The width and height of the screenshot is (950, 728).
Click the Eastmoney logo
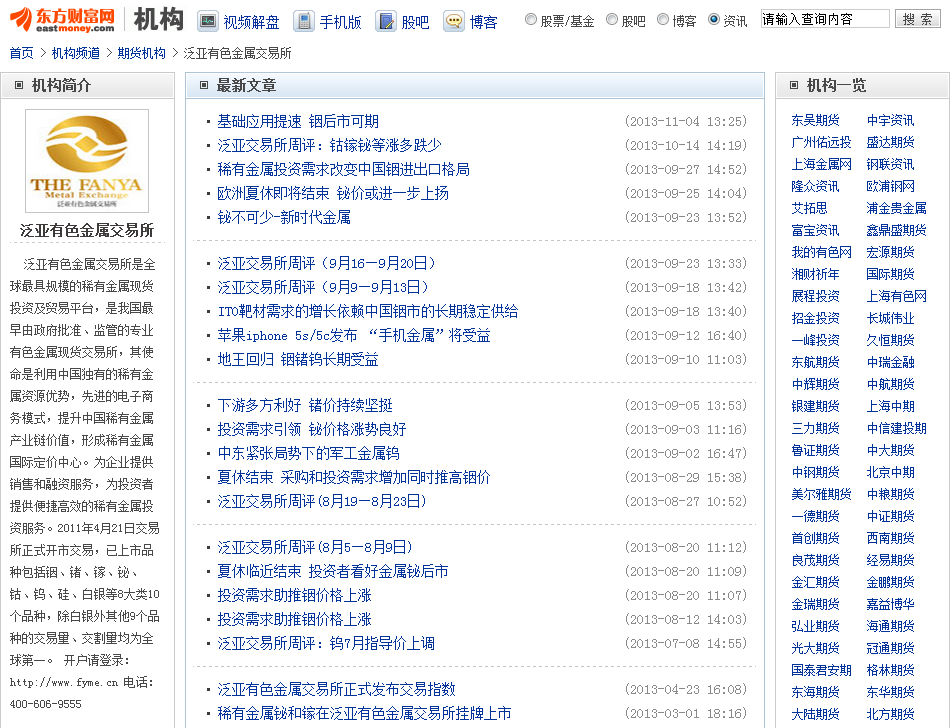pyautogui.click(x=62, y=20)
